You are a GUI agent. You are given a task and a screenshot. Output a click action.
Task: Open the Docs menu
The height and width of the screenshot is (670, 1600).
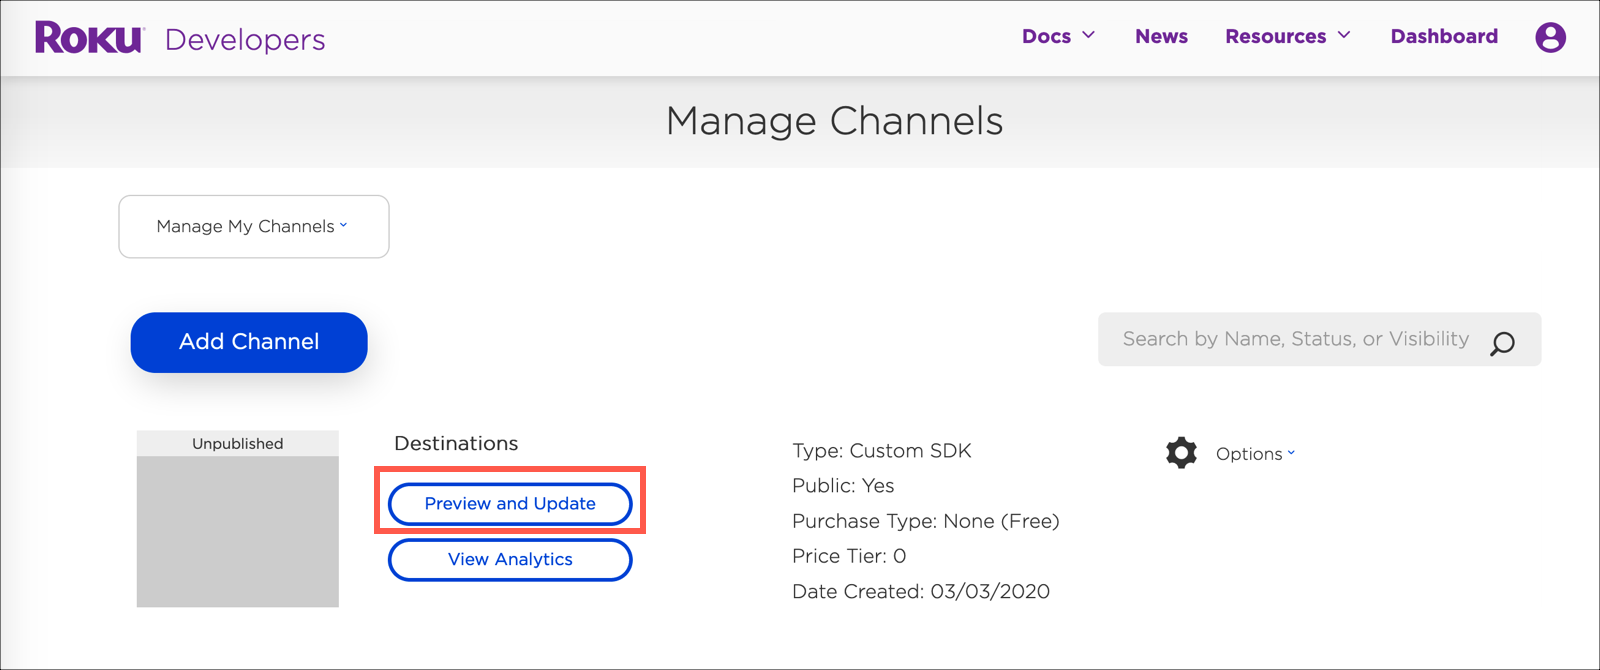(x=1046, y=37)
